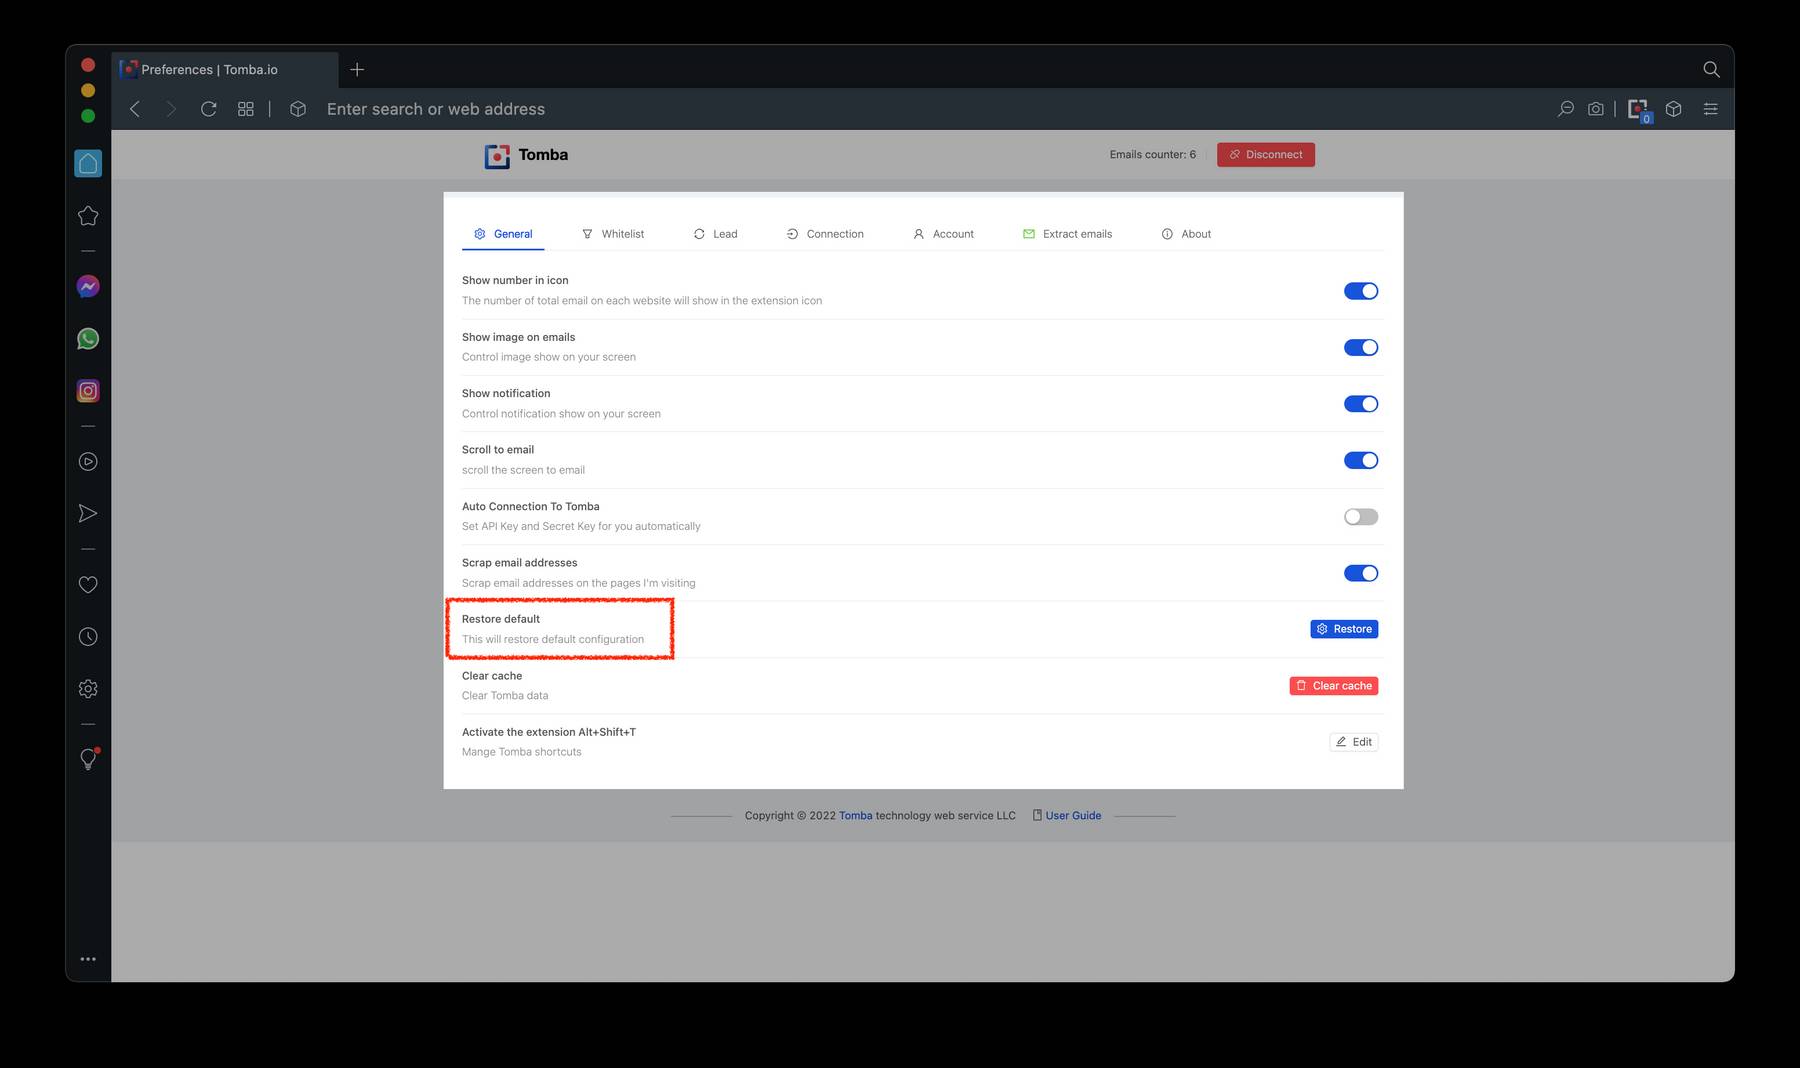Toggle Show number in icon switch
1800x1068 pixels.
(x=1361, y=291)
